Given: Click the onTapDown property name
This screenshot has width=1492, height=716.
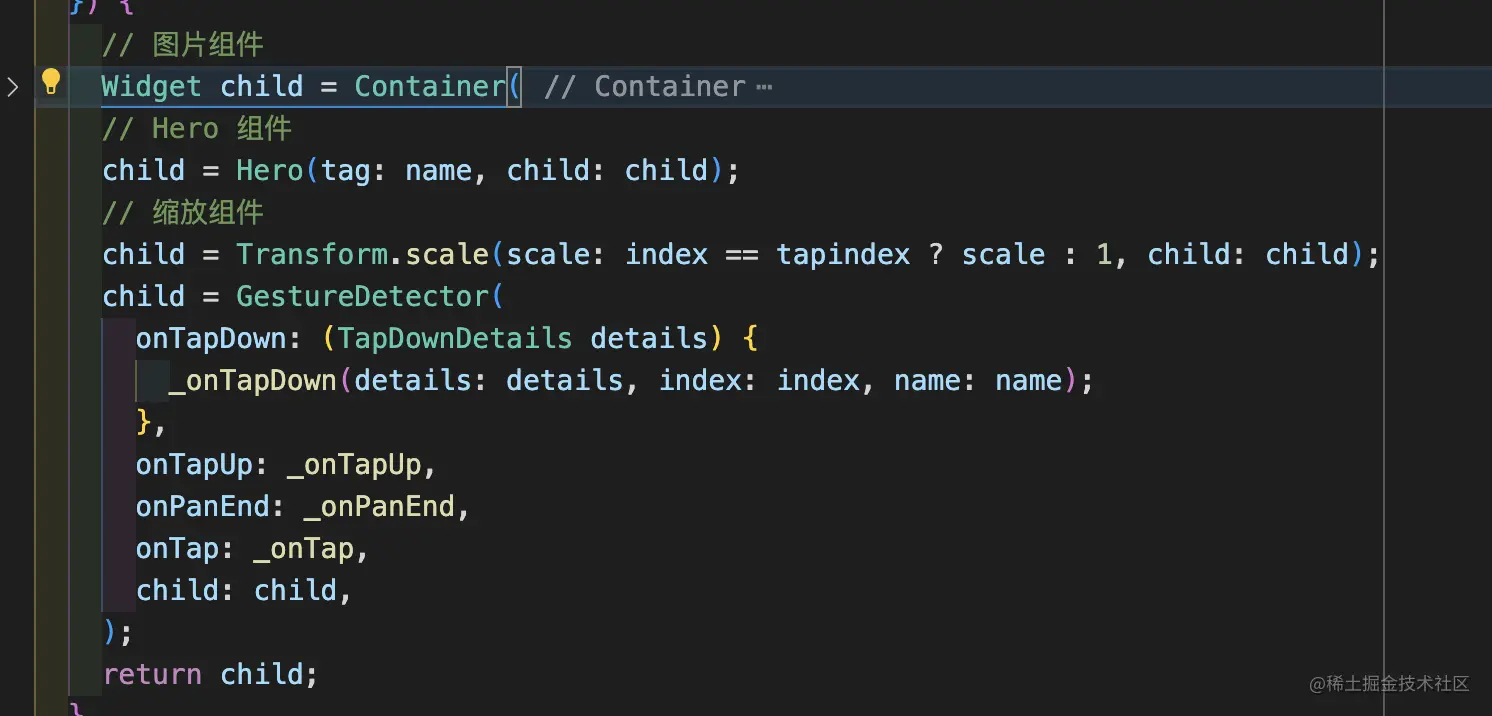Looking at the screenshot, I should (211, 339).
